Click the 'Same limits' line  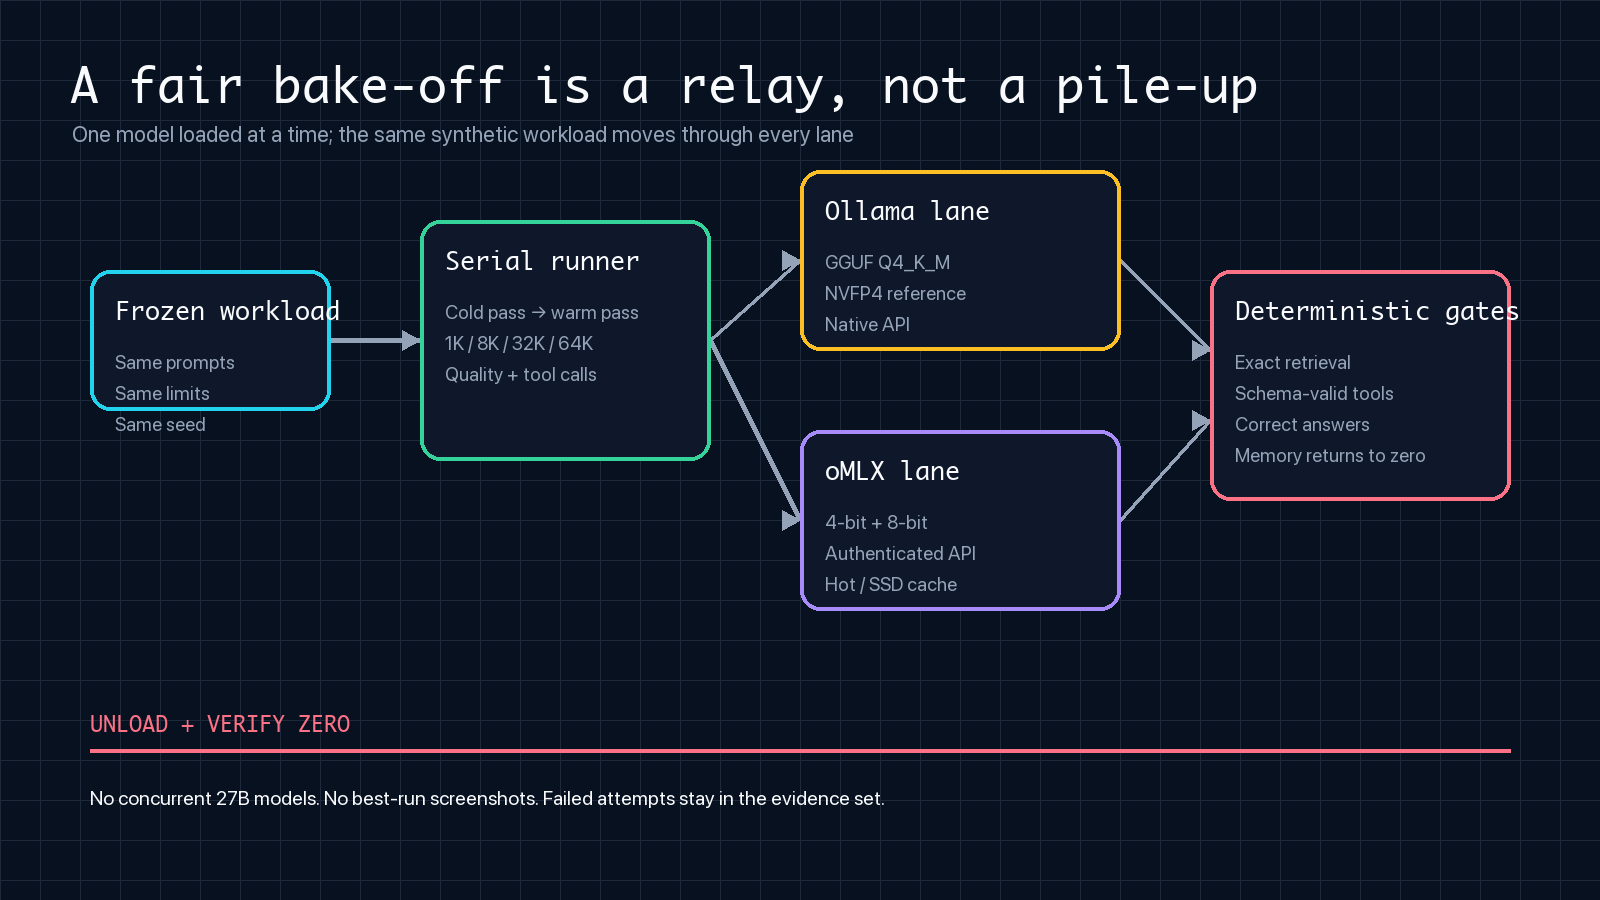click(162, 394)
